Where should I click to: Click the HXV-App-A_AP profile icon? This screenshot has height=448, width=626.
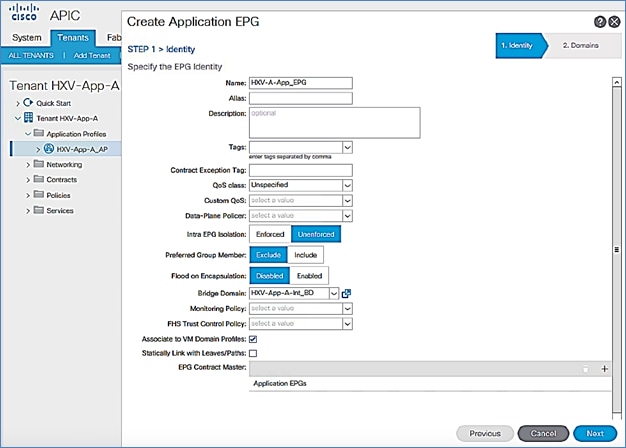pos(49,149)
